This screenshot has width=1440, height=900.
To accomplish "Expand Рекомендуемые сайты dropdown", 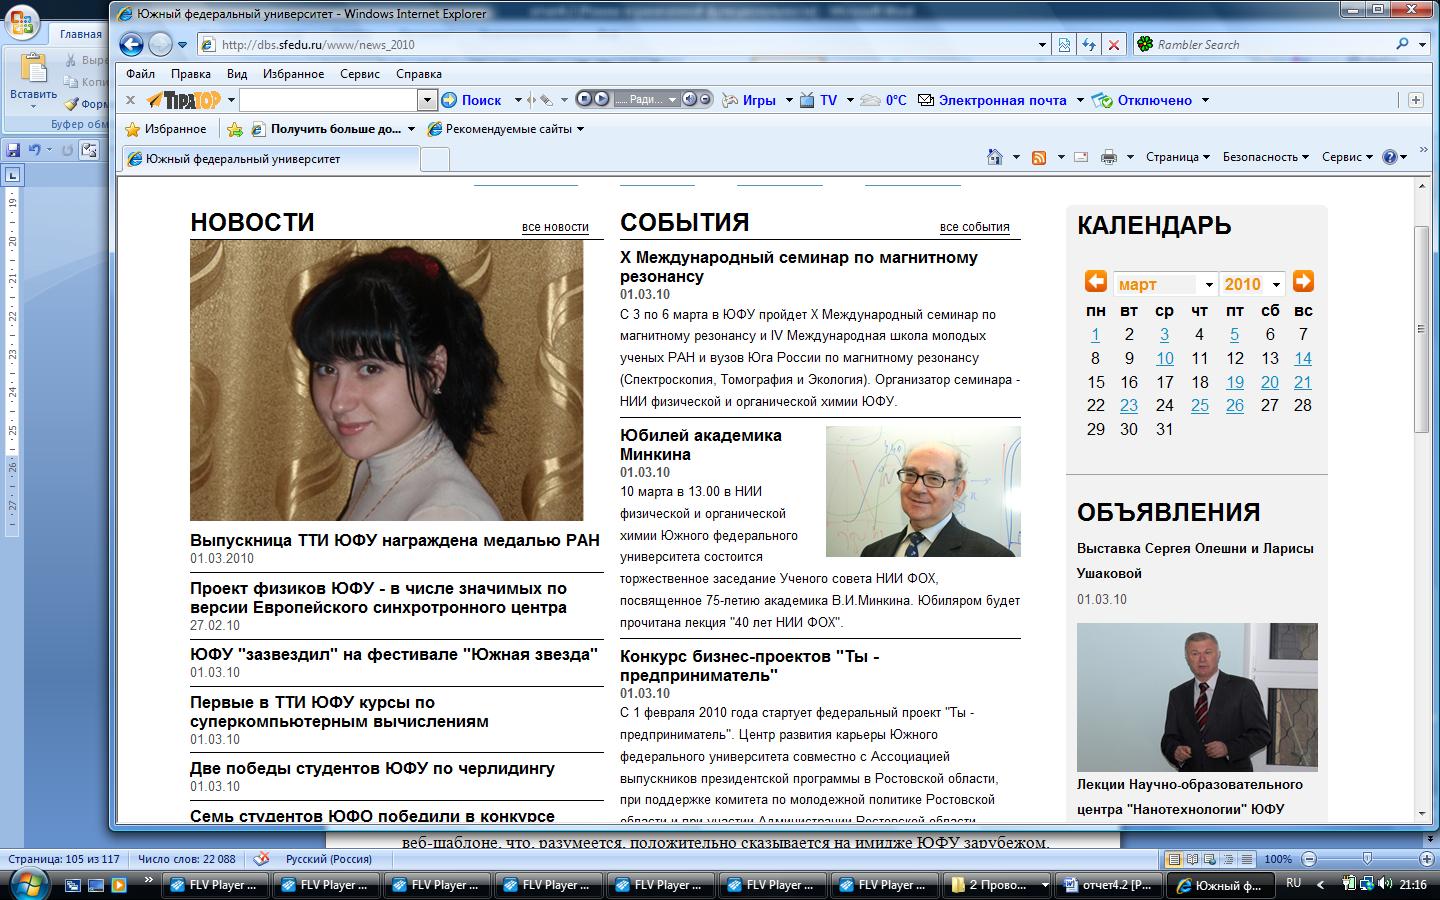I will 580,129.
